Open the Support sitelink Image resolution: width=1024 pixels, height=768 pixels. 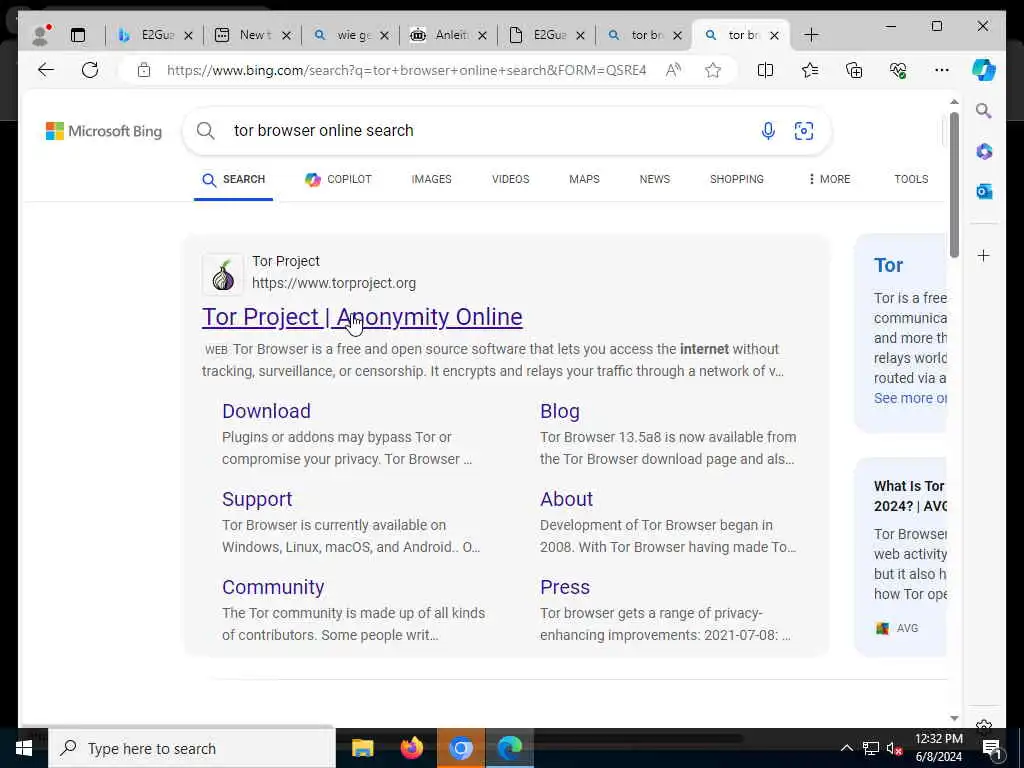click(x=257, y=499)
